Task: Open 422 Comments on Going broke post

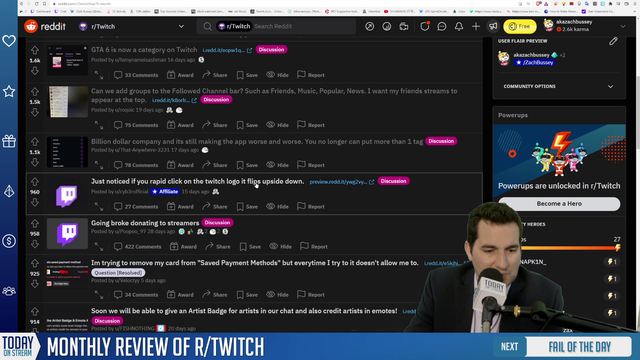Action: 138,247
